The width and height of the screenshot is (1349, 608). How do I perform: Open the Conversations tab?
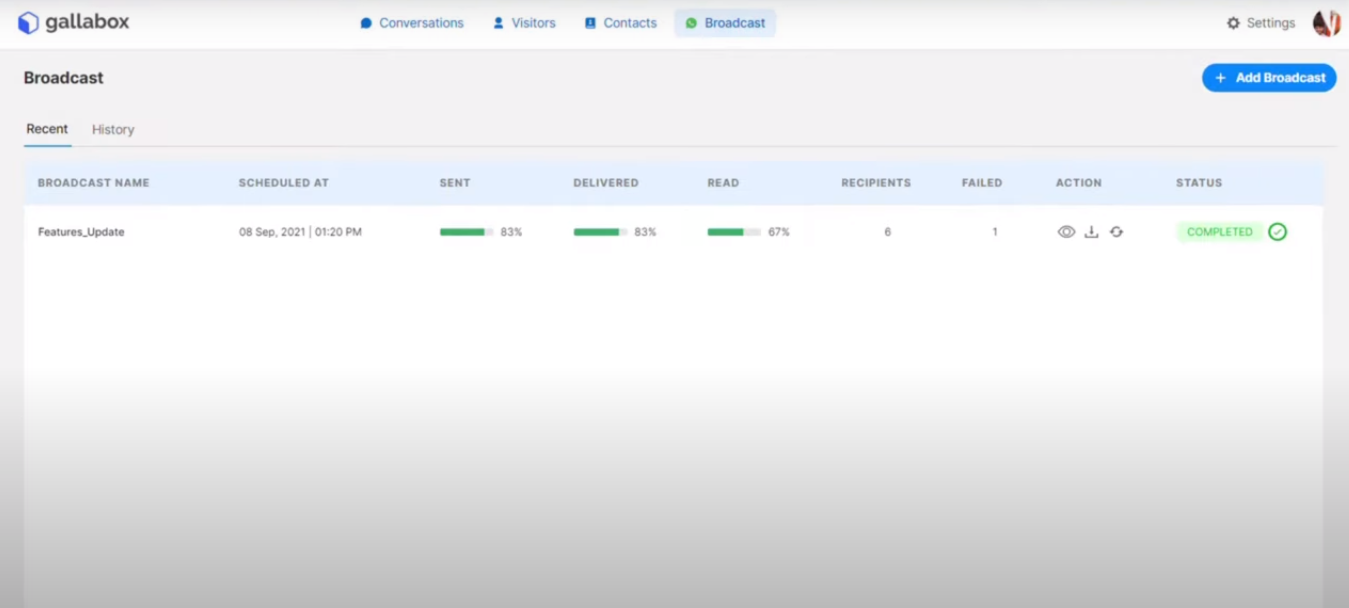point(412,23)
